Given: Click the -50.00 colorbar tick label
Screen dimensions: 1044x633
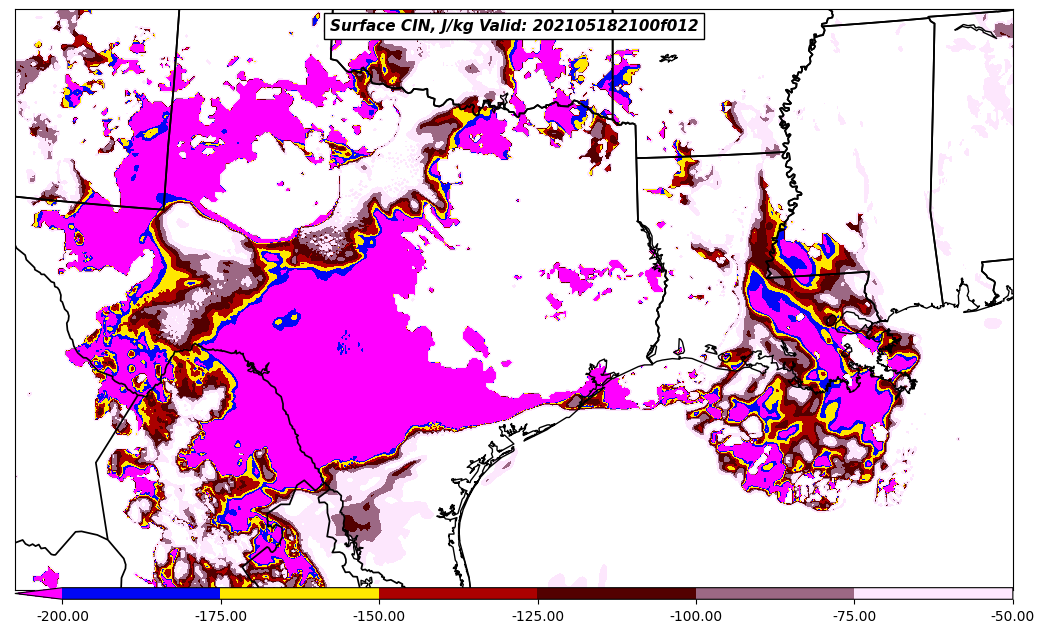Looking at the screenshot, I should point(1012,616).
